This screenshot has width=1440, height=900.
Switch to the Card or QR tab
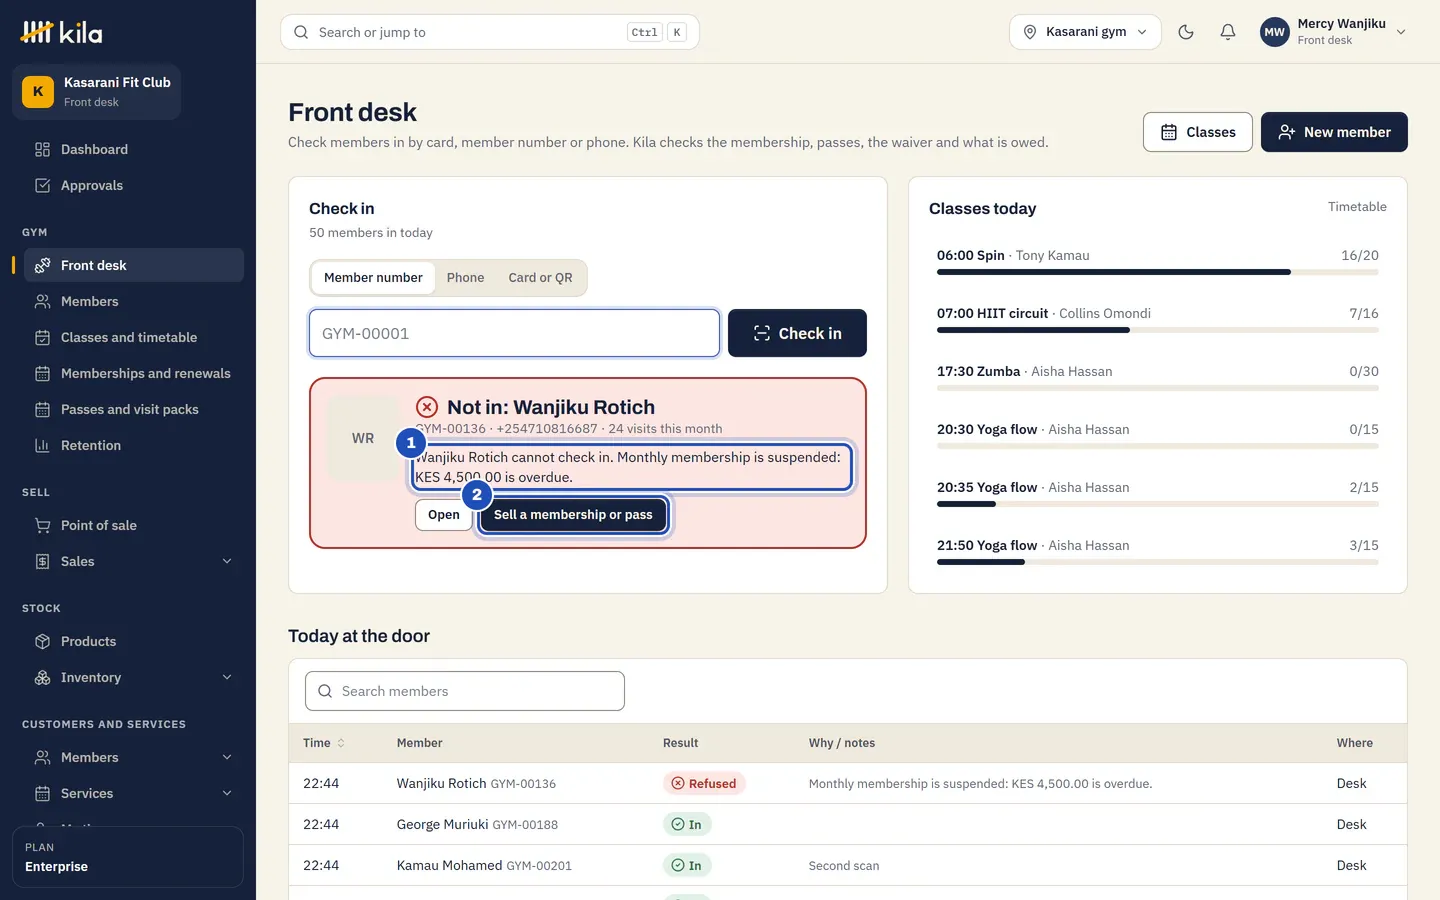pyautogui.click(x=540, y=277)
